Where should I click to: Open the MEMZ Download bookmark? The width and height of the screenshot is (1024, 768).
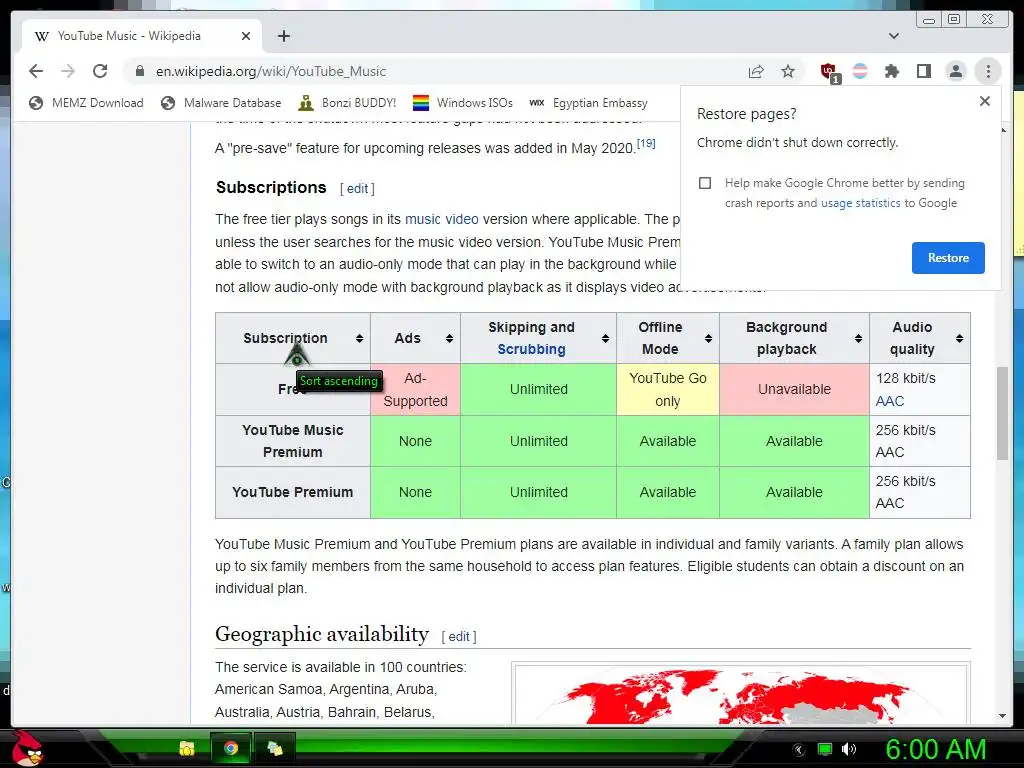(86, 103)
